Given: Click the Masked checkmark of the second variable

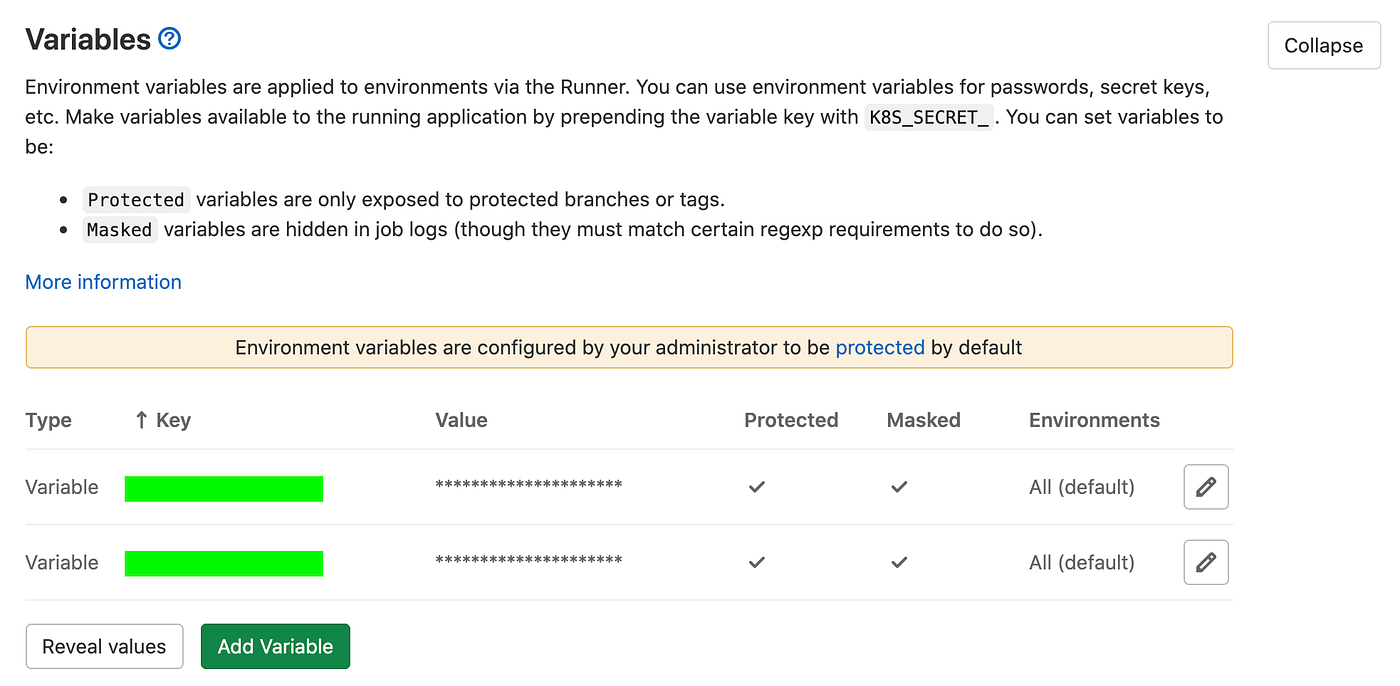Looking at the screenshot, I should (899, 562).
